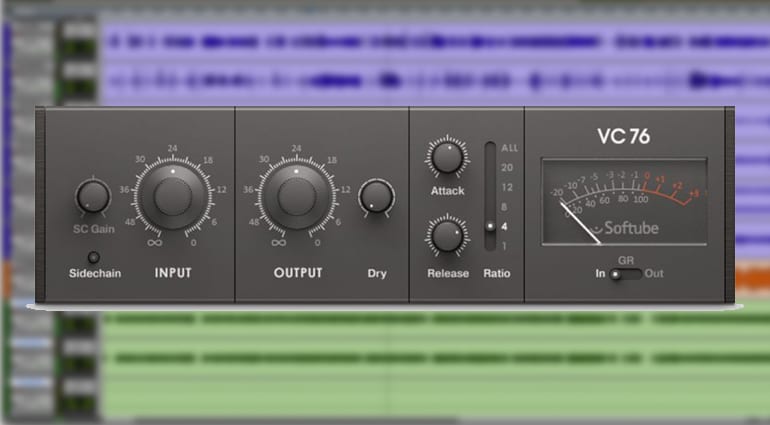Click the 24 mark on OUTPUT dial
The height and width of the screenshot is (425, 770).
click(x=296, y=148)
